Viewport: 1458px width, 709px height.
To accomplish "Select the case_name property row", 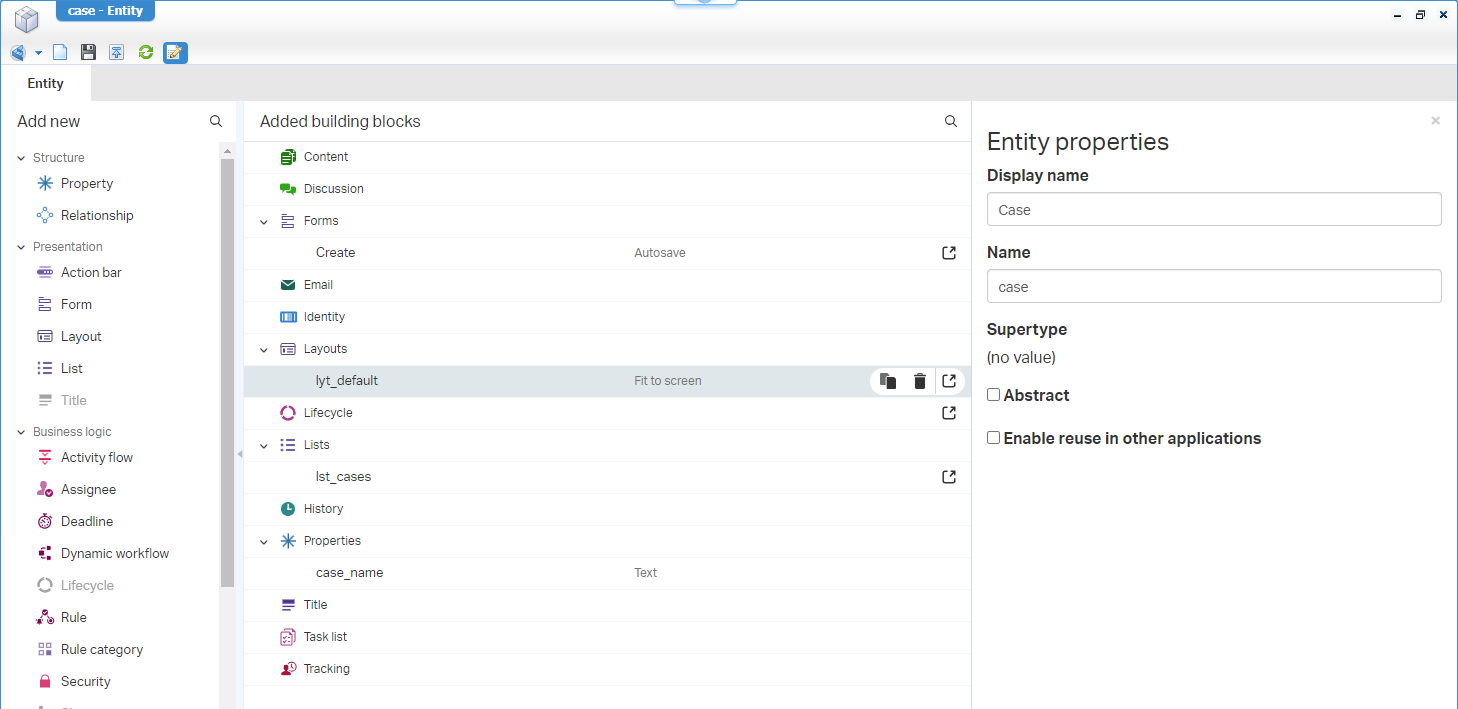I will tap(350, 573).
